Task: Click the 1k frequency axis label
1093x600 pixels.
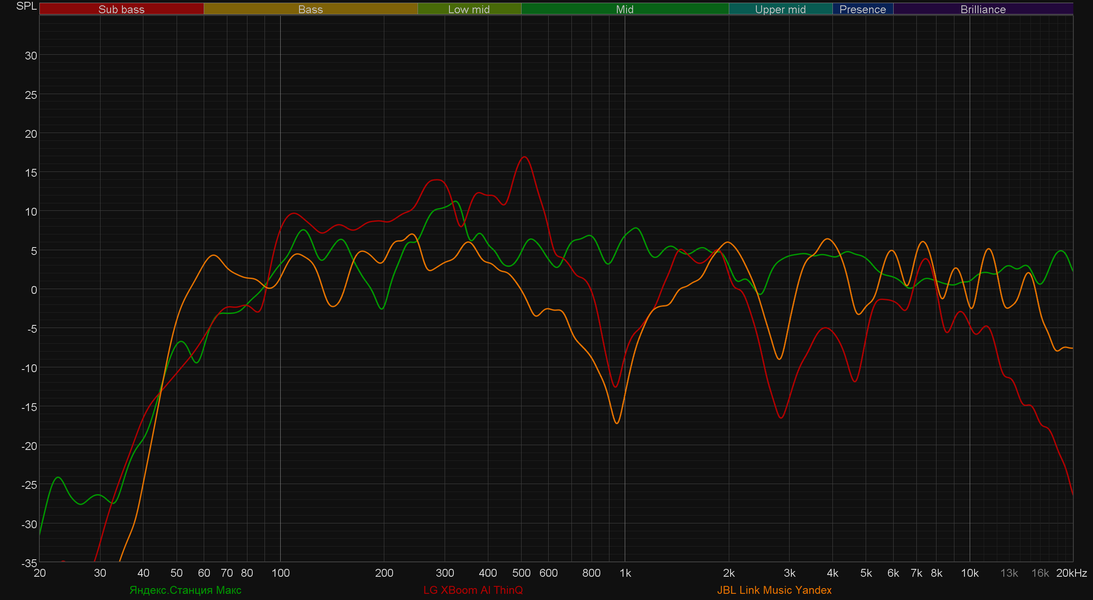Action: 625,573
